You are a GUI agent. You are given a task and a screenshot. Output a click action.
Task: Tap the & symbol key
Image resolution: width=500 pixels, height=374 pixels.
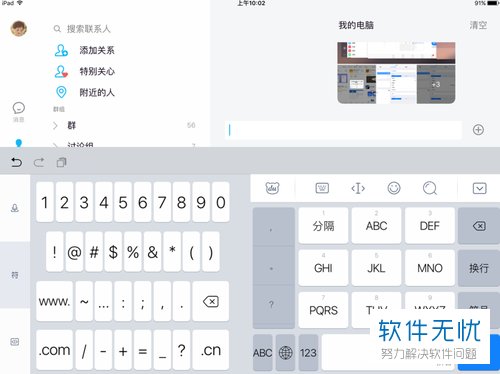(x=152, y=252)
